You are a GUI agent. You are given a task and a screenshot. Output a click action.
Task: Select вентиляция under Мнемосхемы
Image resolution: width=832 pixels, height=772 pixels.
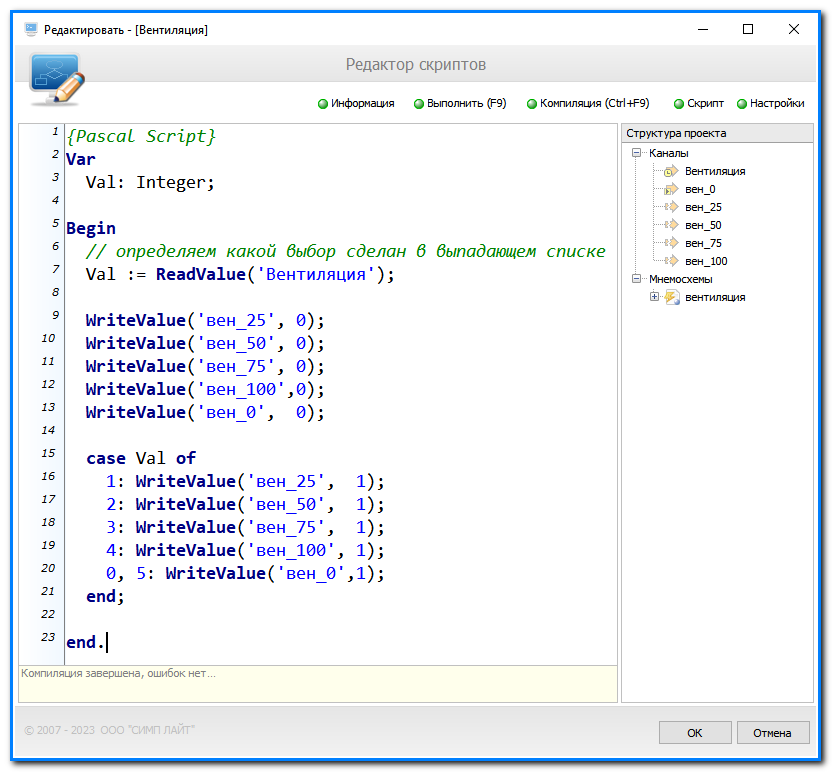(x=715, y=298)
